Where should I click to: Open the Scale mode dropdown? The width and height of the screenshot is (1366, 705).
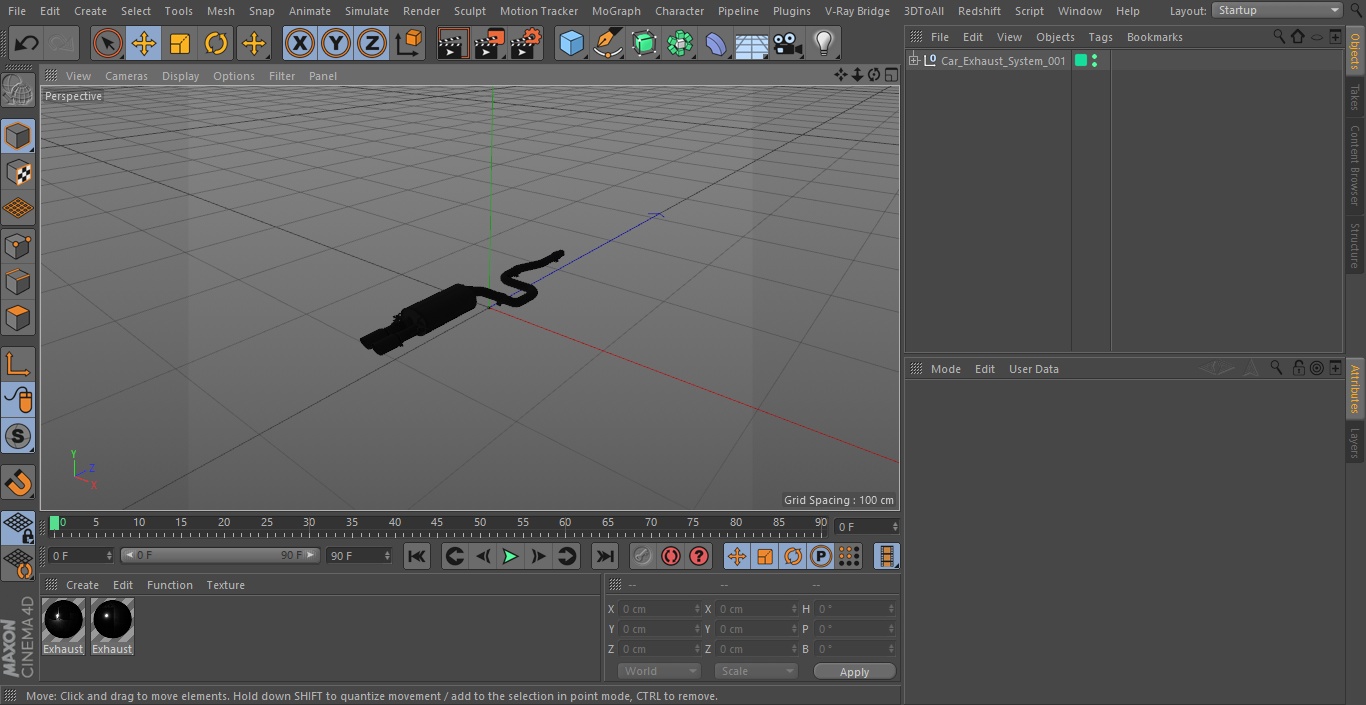pyautogui.click(x=756, y=671)
